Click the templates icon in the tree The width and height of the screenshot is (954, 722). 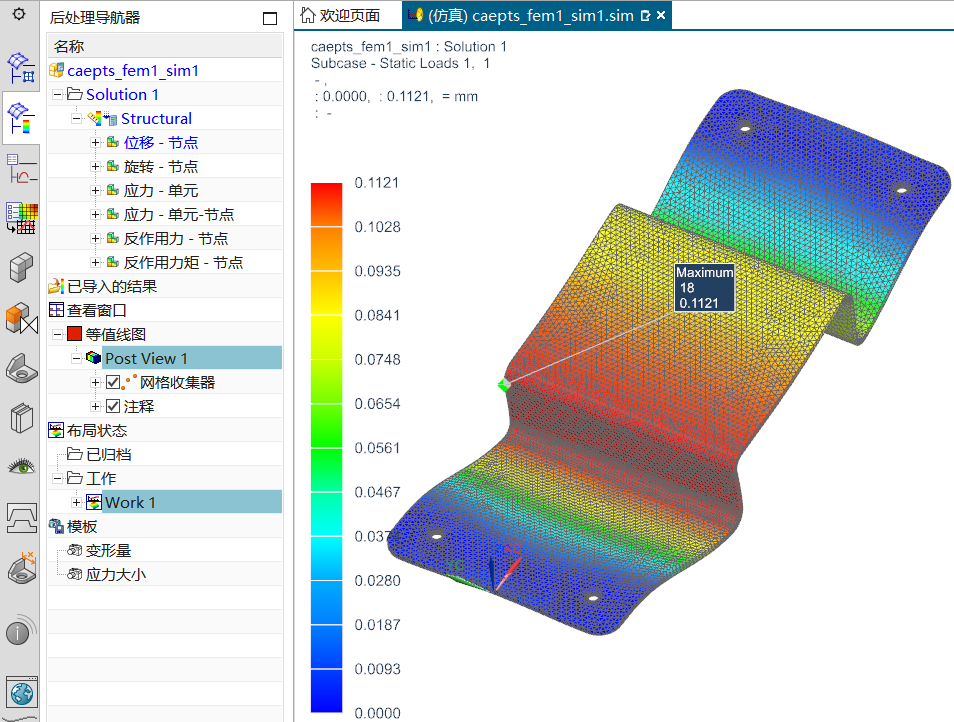coord(56,526)
